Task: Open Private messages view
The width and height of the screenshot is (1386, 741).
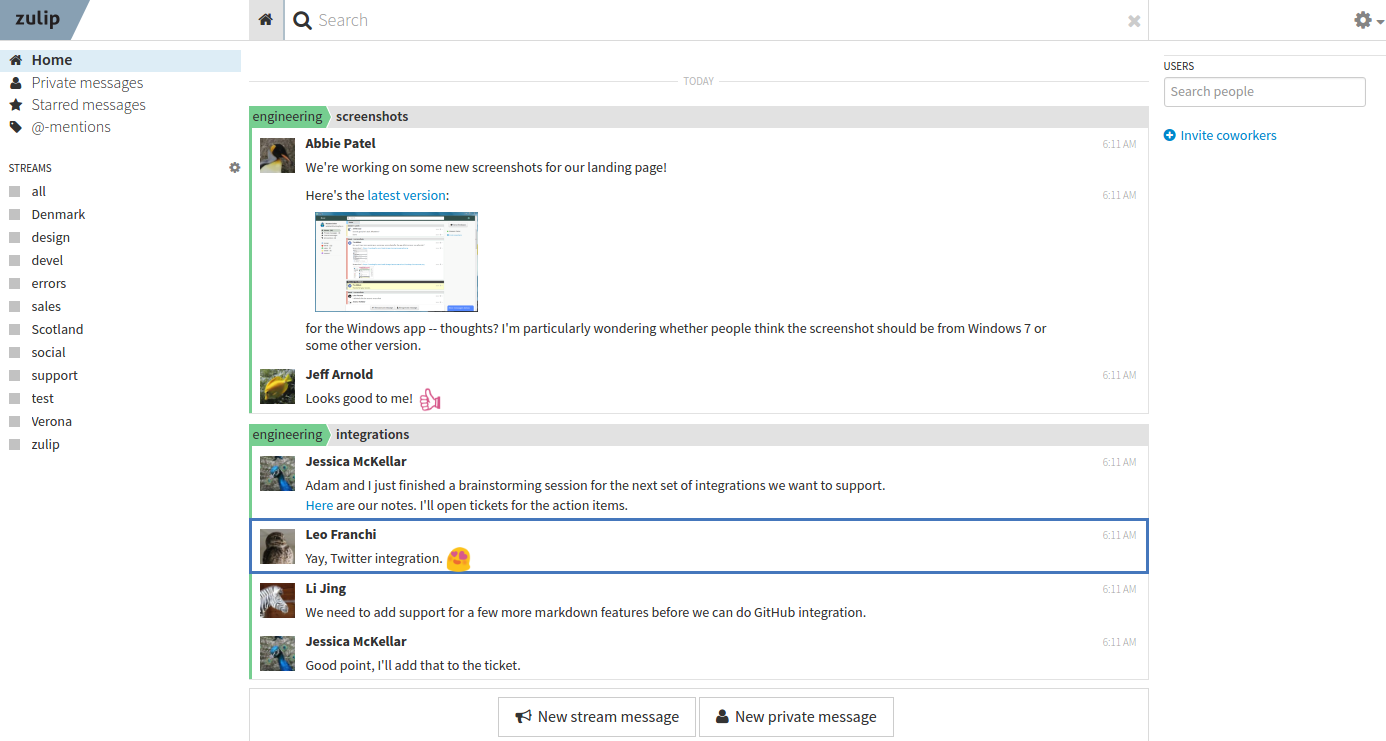Action: click(x=87, y=83)
